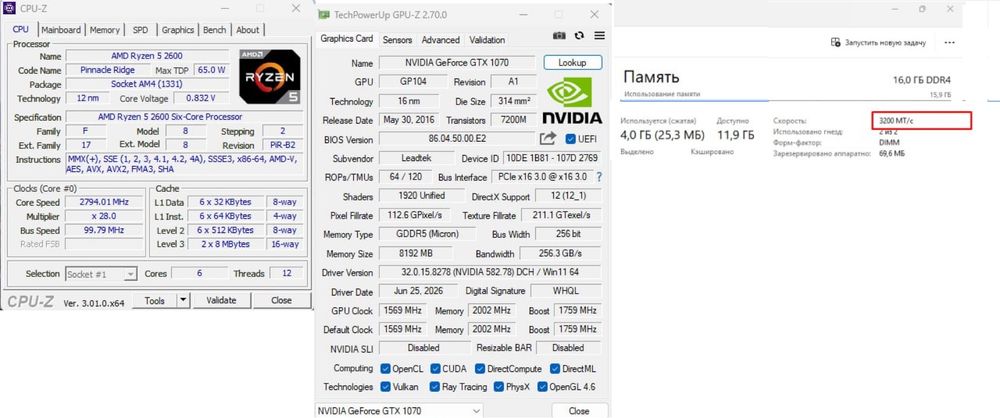Switch to the Memory tab in CPU-Z

coord(105,29)
